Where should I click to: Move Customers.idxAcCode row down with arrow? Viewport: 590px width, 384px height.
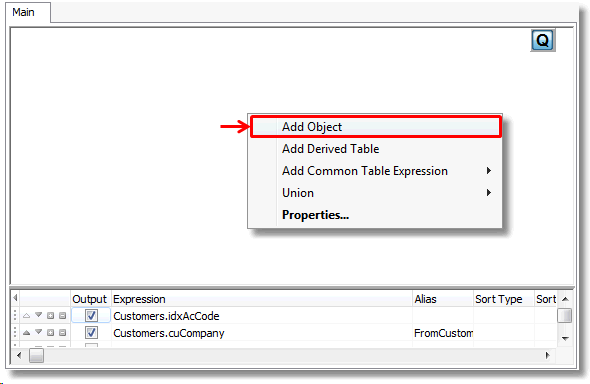[38, 315]
